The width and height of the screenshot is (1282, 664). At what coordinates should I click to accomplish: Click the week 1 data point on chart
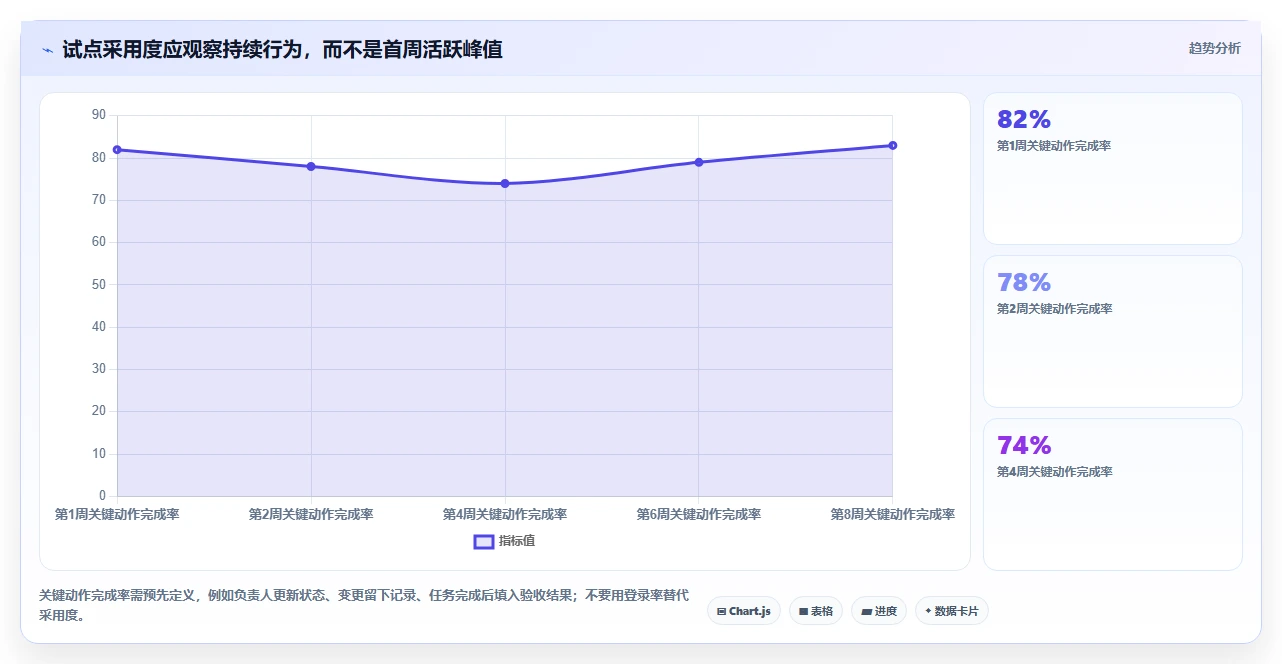pos(117,150)
